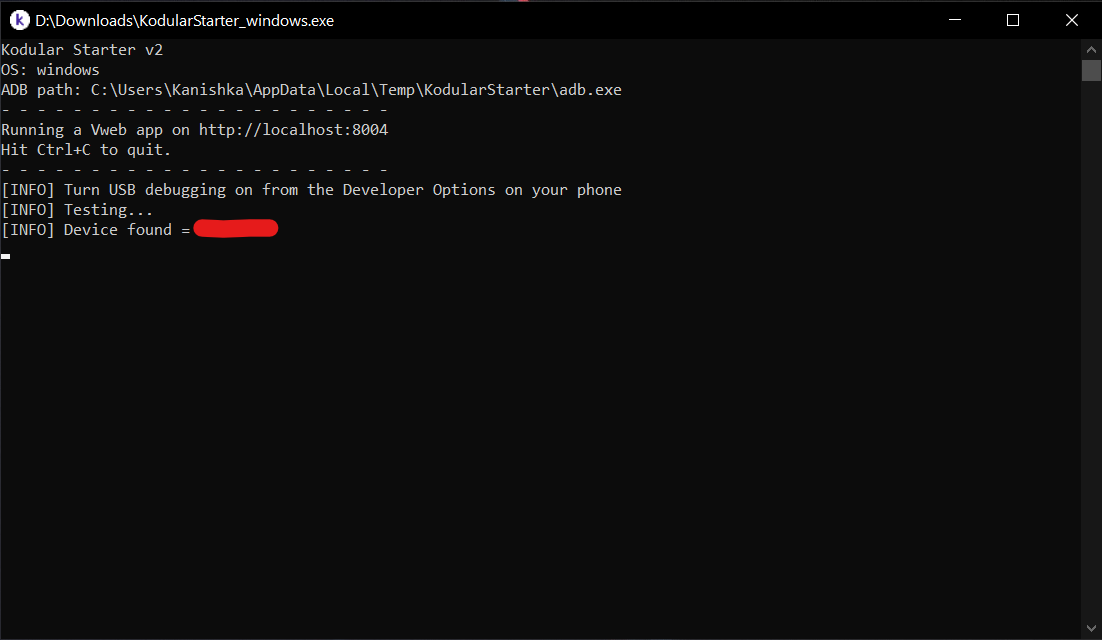This screenshot has width=1102, height=640.
Task: Click the Kodular logo icon in title bar
Action: click(x=20, y=20)
